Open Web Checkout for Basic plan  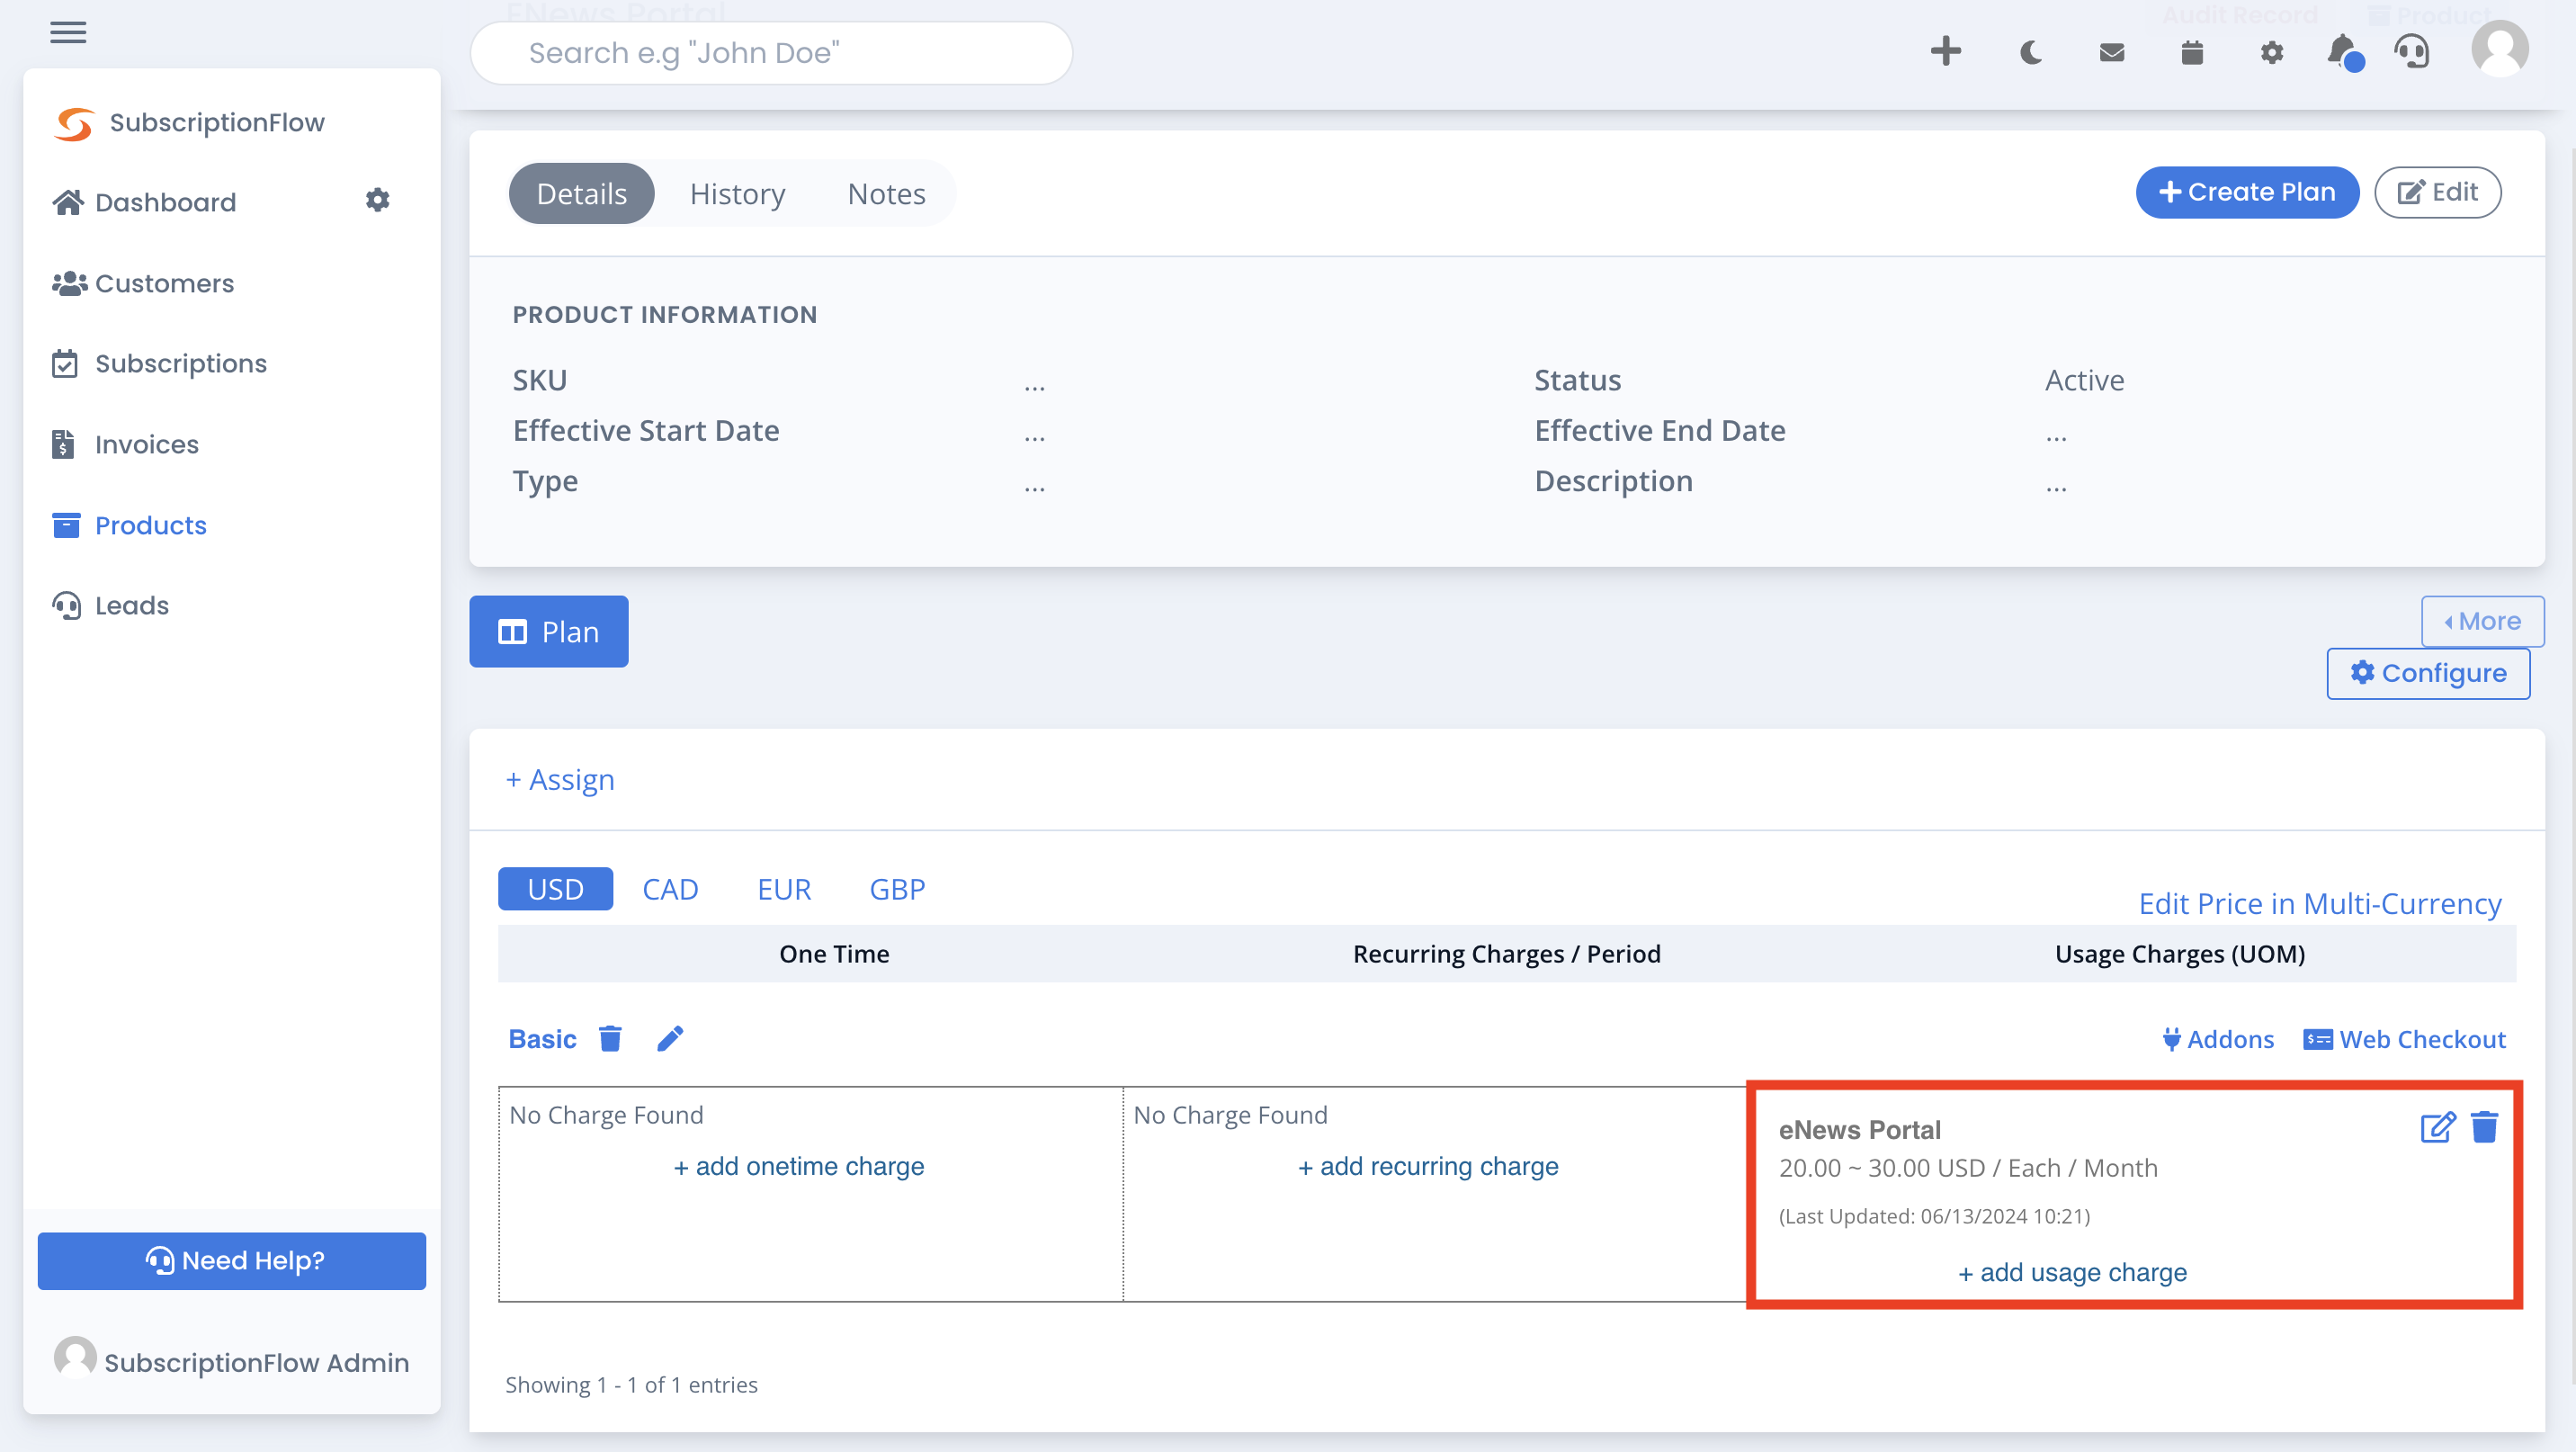[2404, 1039]
